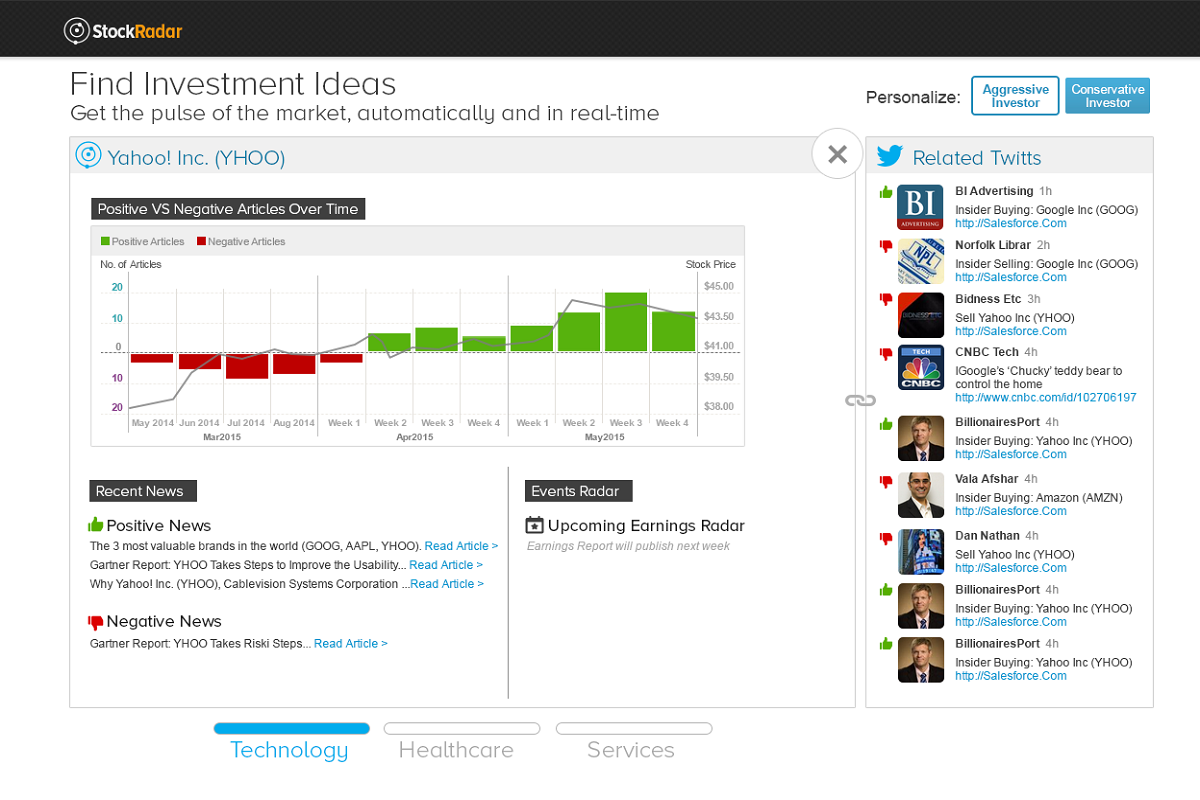Toggle Negative Articles legend entry

(241, 241)
